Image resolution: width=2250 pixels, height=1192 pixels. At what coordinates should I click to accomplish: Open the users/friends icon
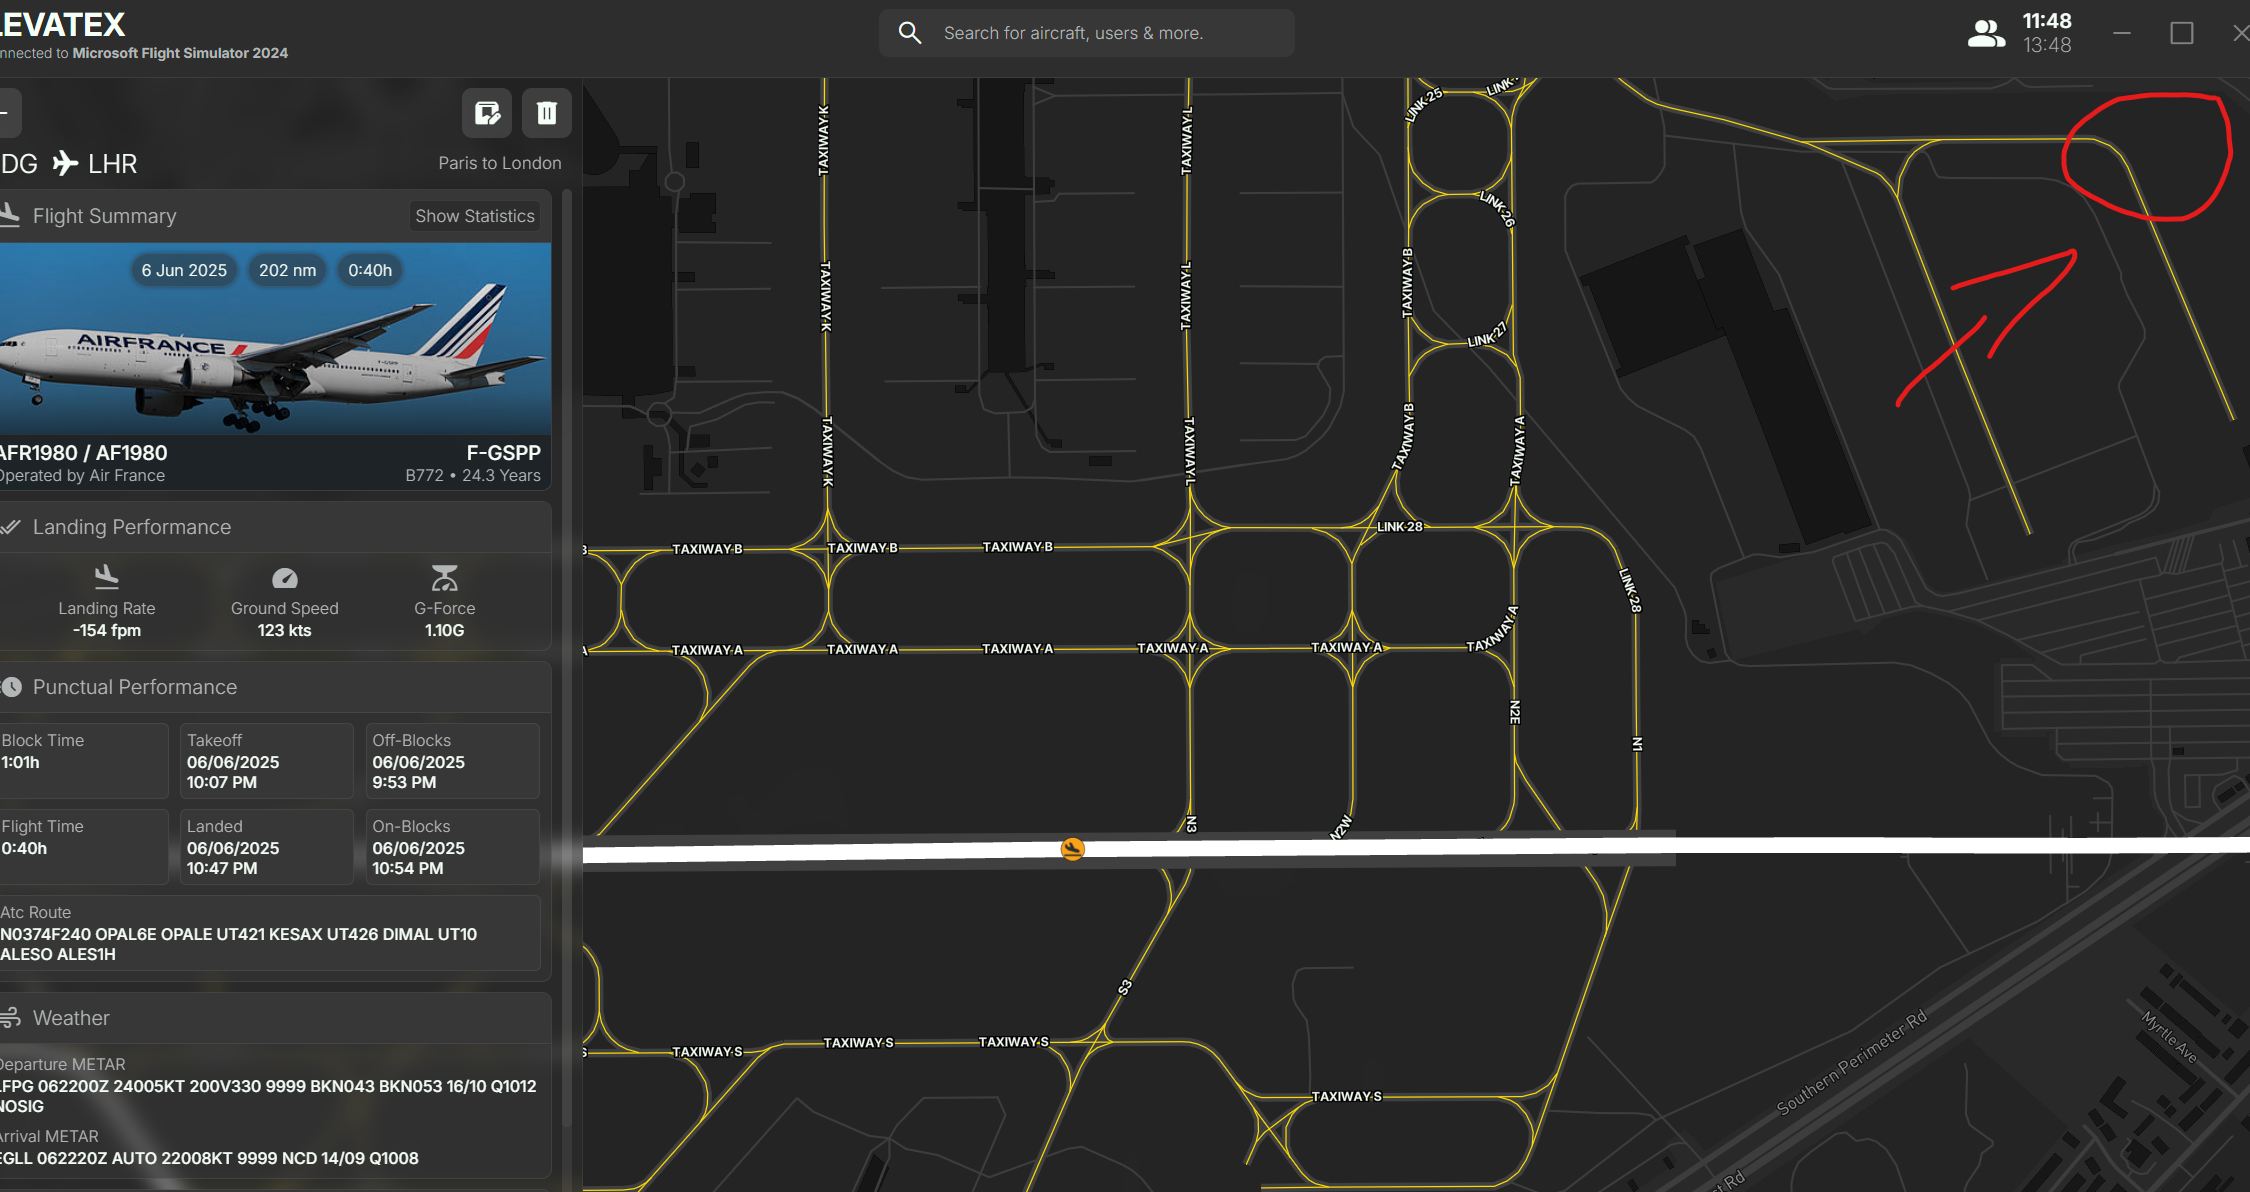pos(1986,33)
